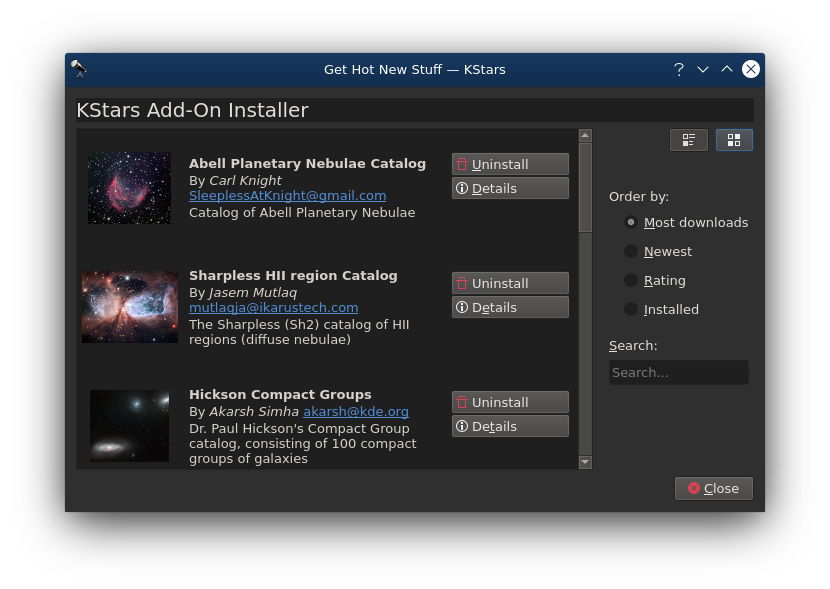Open the mutlaqja@ikarustech.com email link
Screen dimensions: 830x589
pyautogui.click(x=274, y=307)
